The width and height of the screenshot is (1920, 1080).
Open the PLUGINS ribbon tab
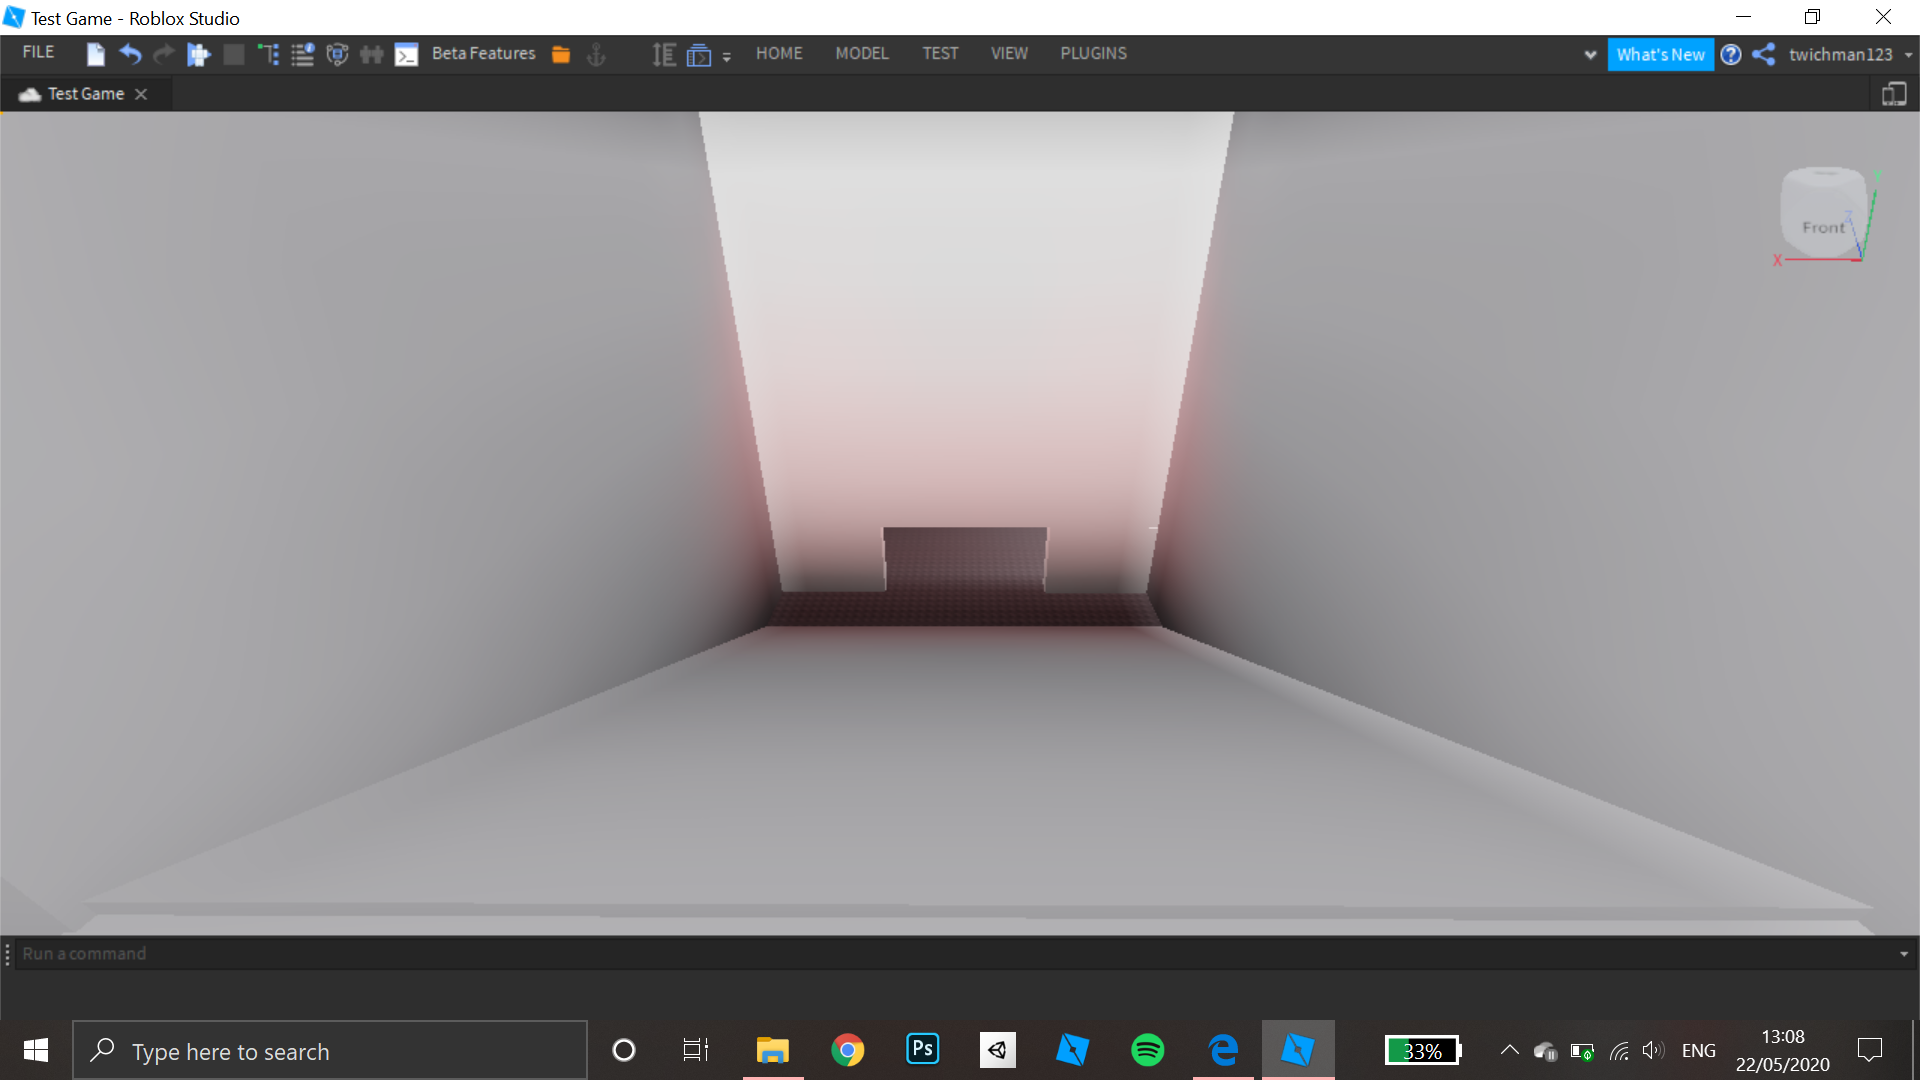1093,53
